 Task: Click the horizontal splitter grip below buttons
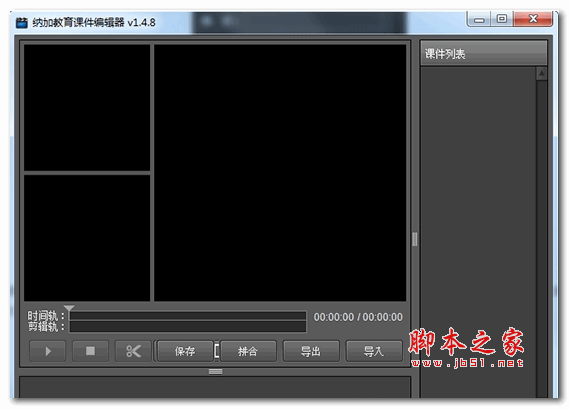pyautogui.click(x=215, y=371)
